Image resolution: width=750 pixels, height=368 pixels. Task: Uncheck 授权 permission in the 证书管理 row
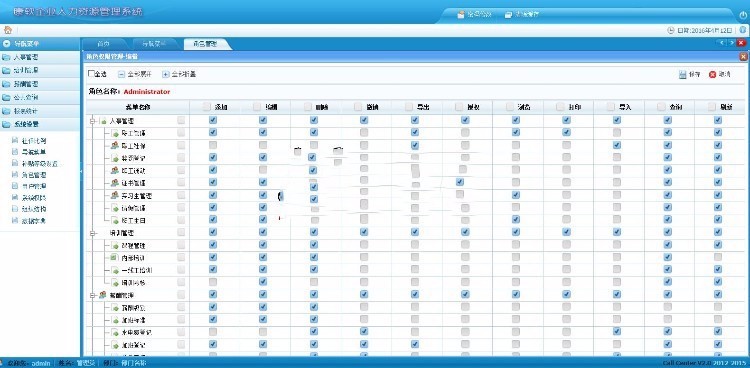[460, 182]
